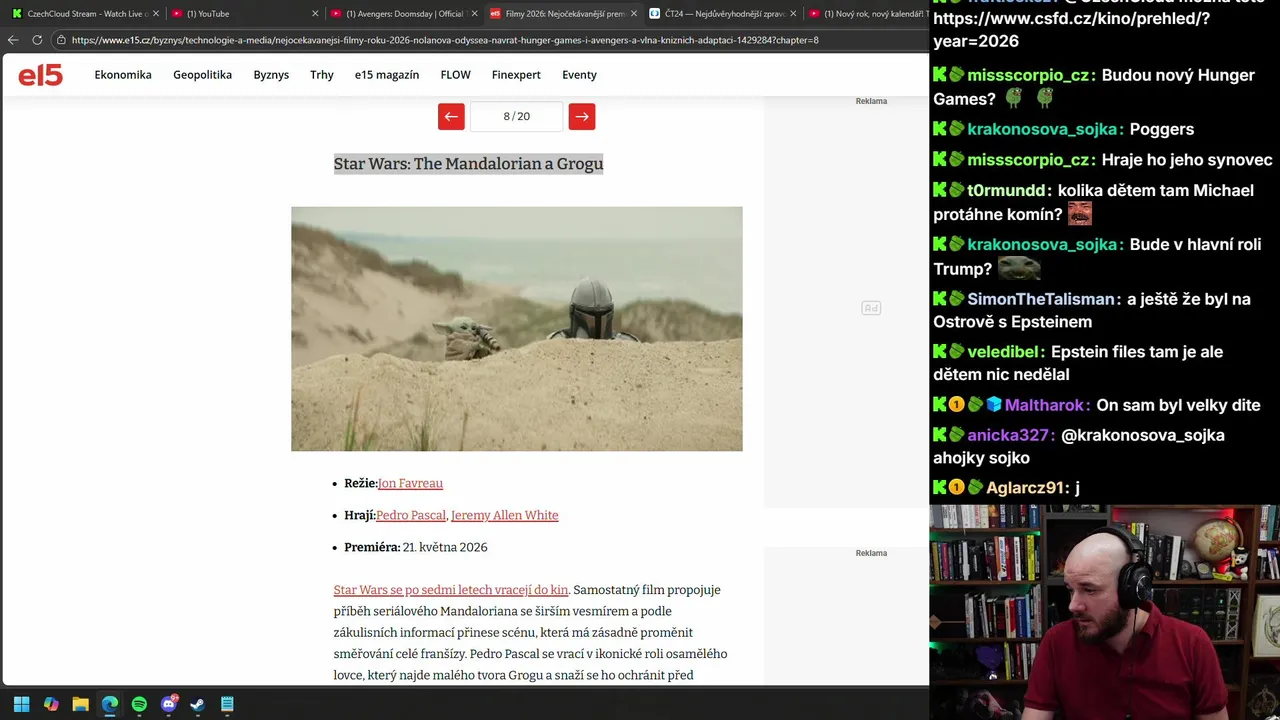Switch to Microsoft Edge on the taskbar

[110, 704]
